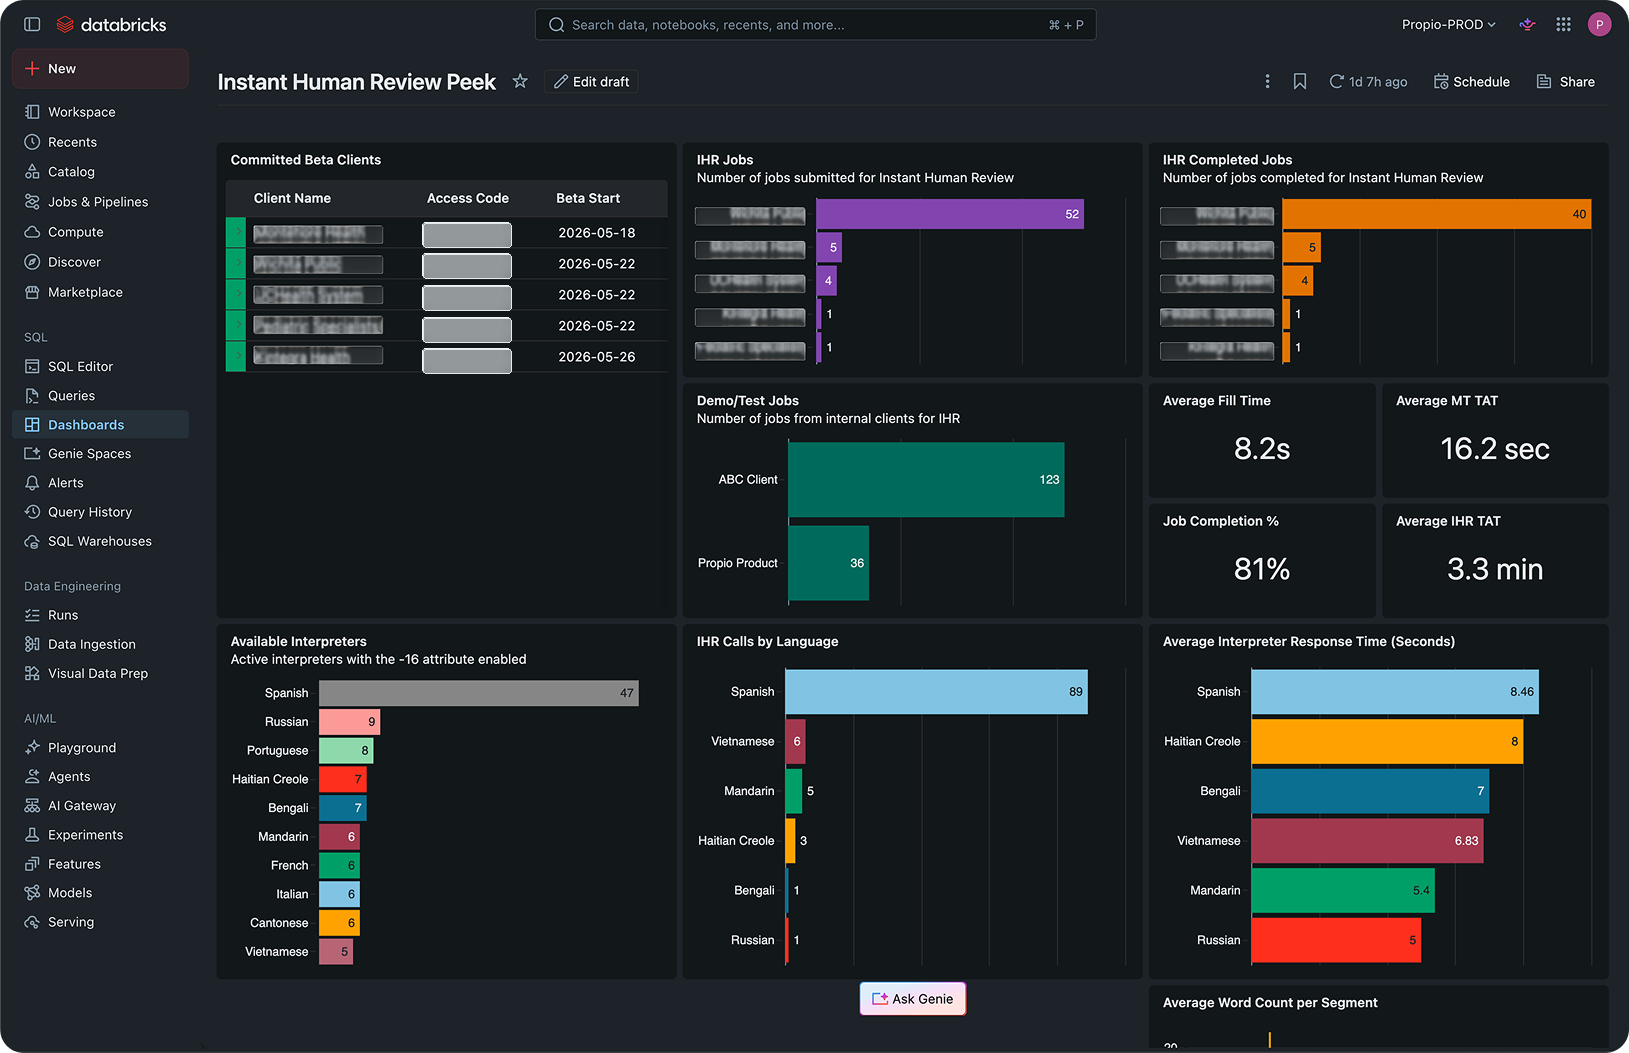Click the orange completed jobs bar showing 40
The height and width of the screenshot is (1053, 1629).
click(1437, 214)
